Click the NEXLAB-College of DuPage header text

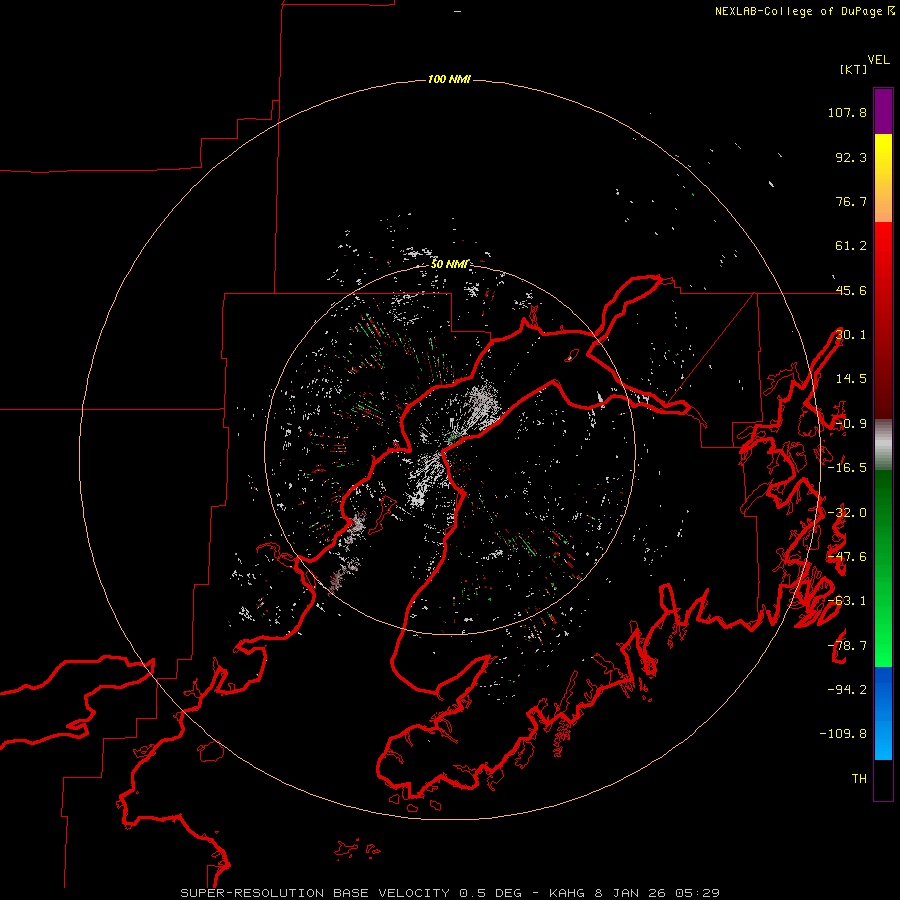point(805,11)
